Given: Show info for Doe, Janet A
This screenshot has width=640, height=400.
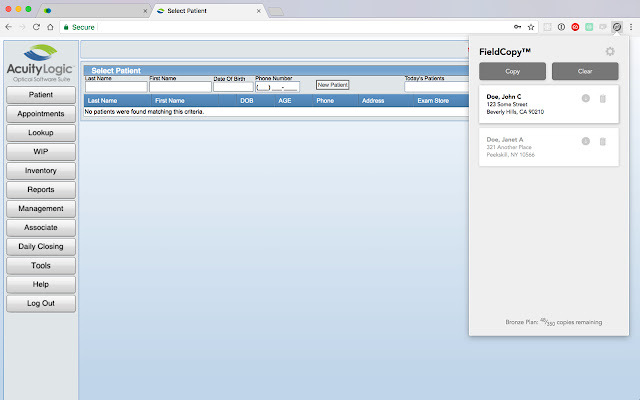Looking at the screenshot, I should (x=586, y=141).
